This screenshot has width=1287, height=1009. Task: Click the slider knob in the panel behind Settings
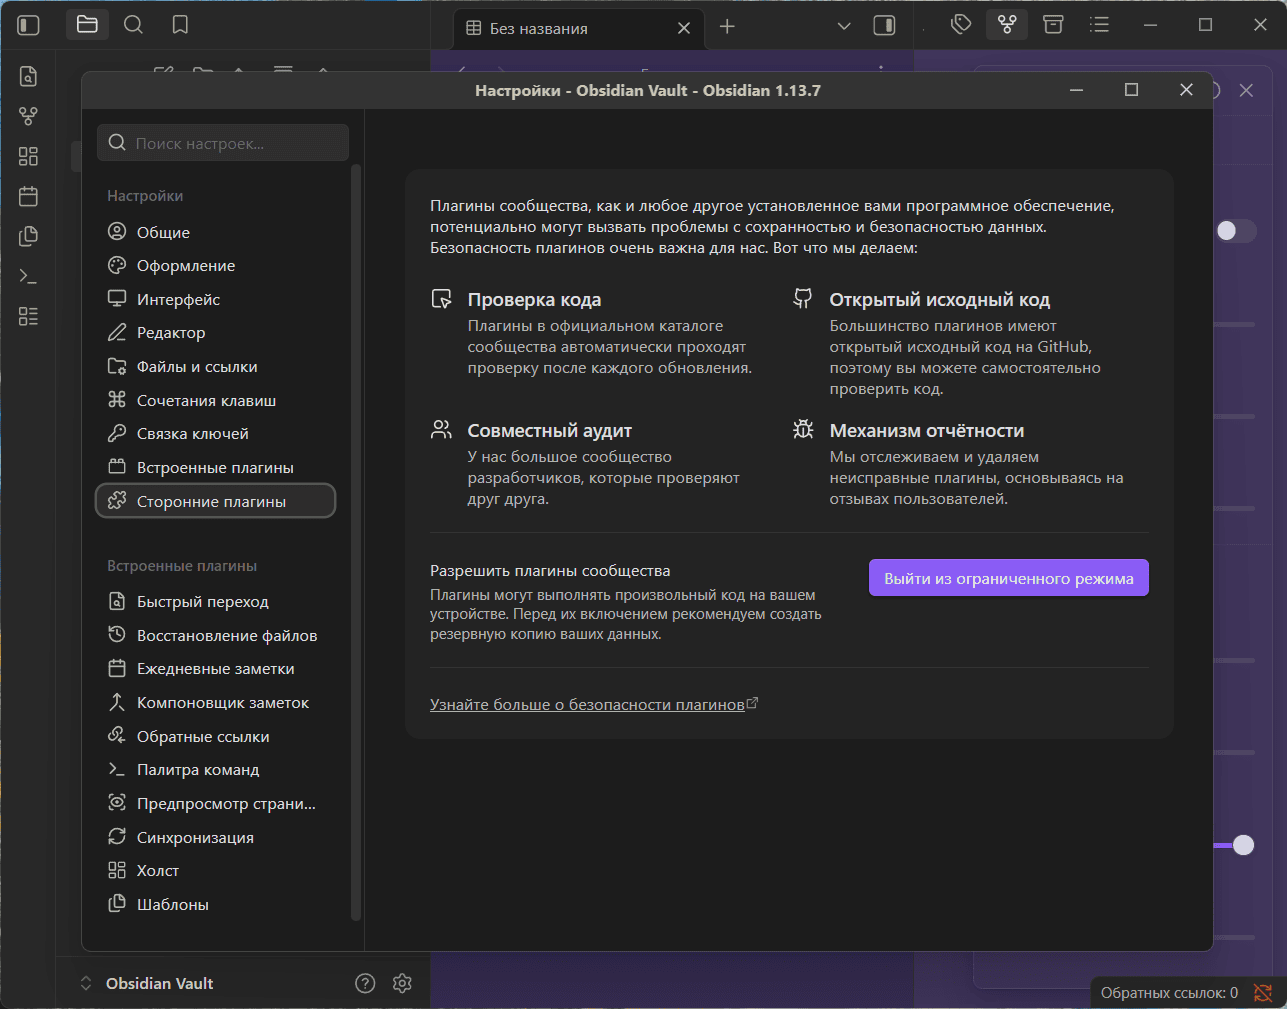pos(1243,845)
